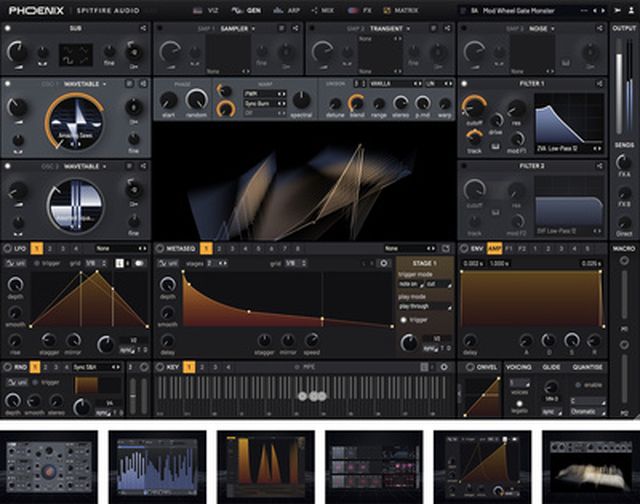Viewport: 640px width, 504px height.
Task: Expand OSC 2 WAVETABLE type dropdown
Action: (85, 167)
